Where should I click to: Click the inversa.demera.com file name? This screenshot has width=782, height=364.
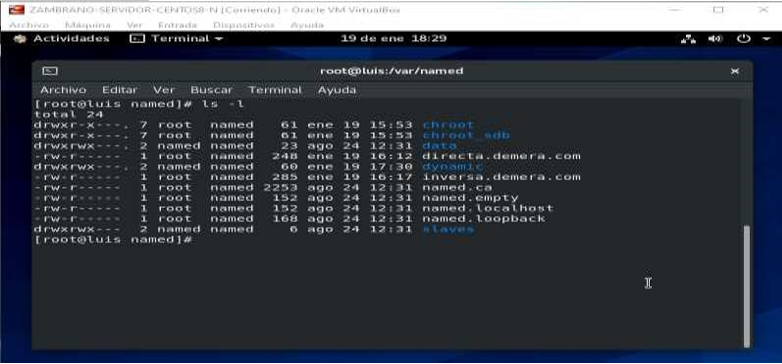tap(501, 177)
